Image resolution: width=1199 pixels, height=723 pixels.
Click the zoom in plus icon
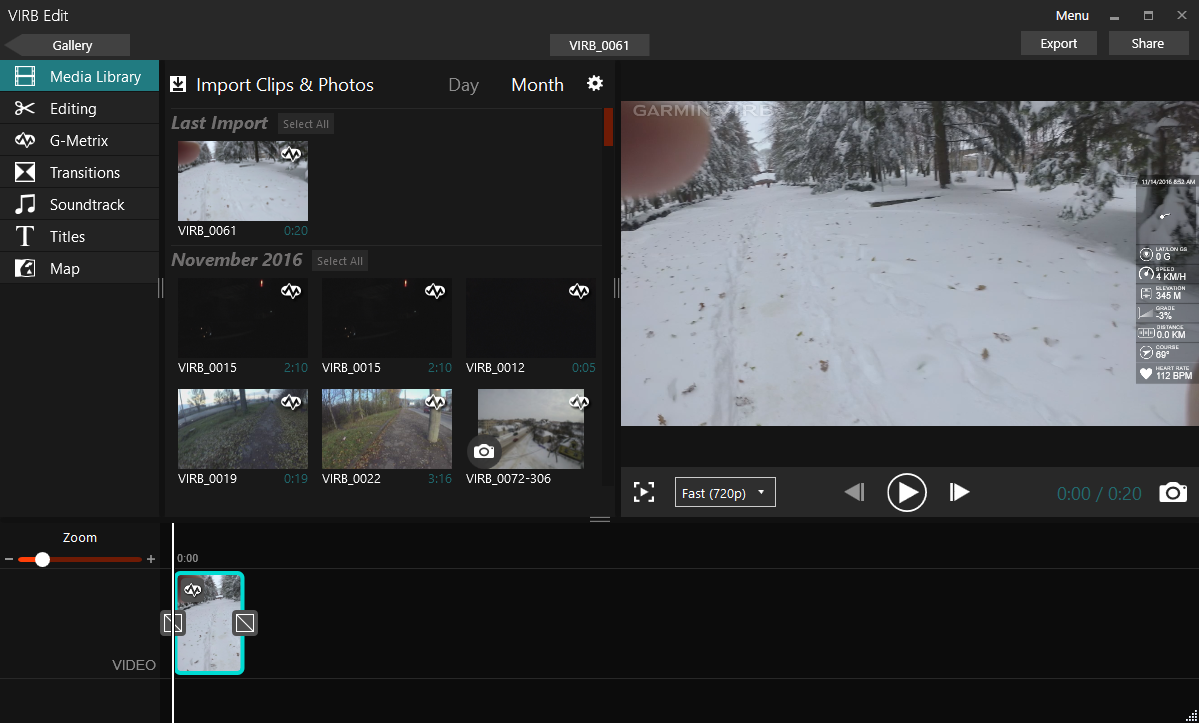[x=151, y=559]
